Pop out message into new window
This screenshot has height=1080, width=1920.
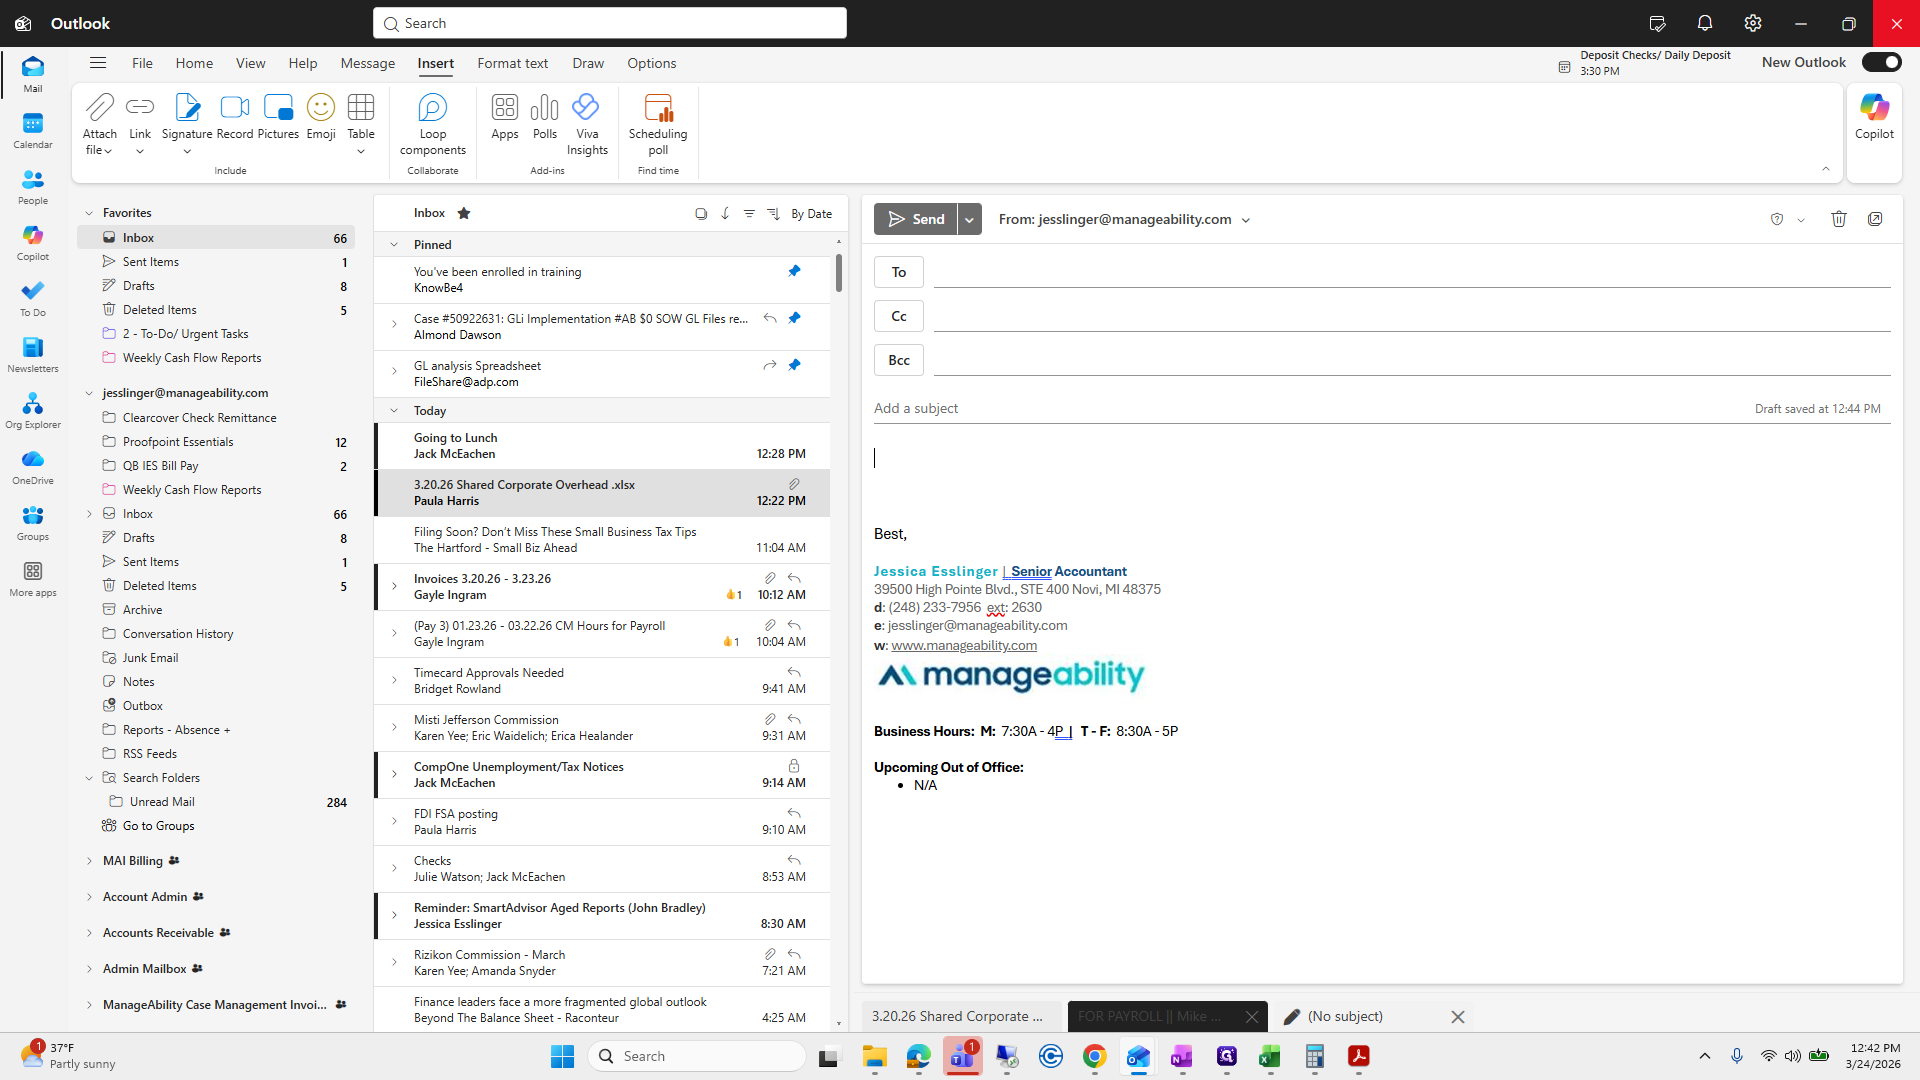[1875, 219]
